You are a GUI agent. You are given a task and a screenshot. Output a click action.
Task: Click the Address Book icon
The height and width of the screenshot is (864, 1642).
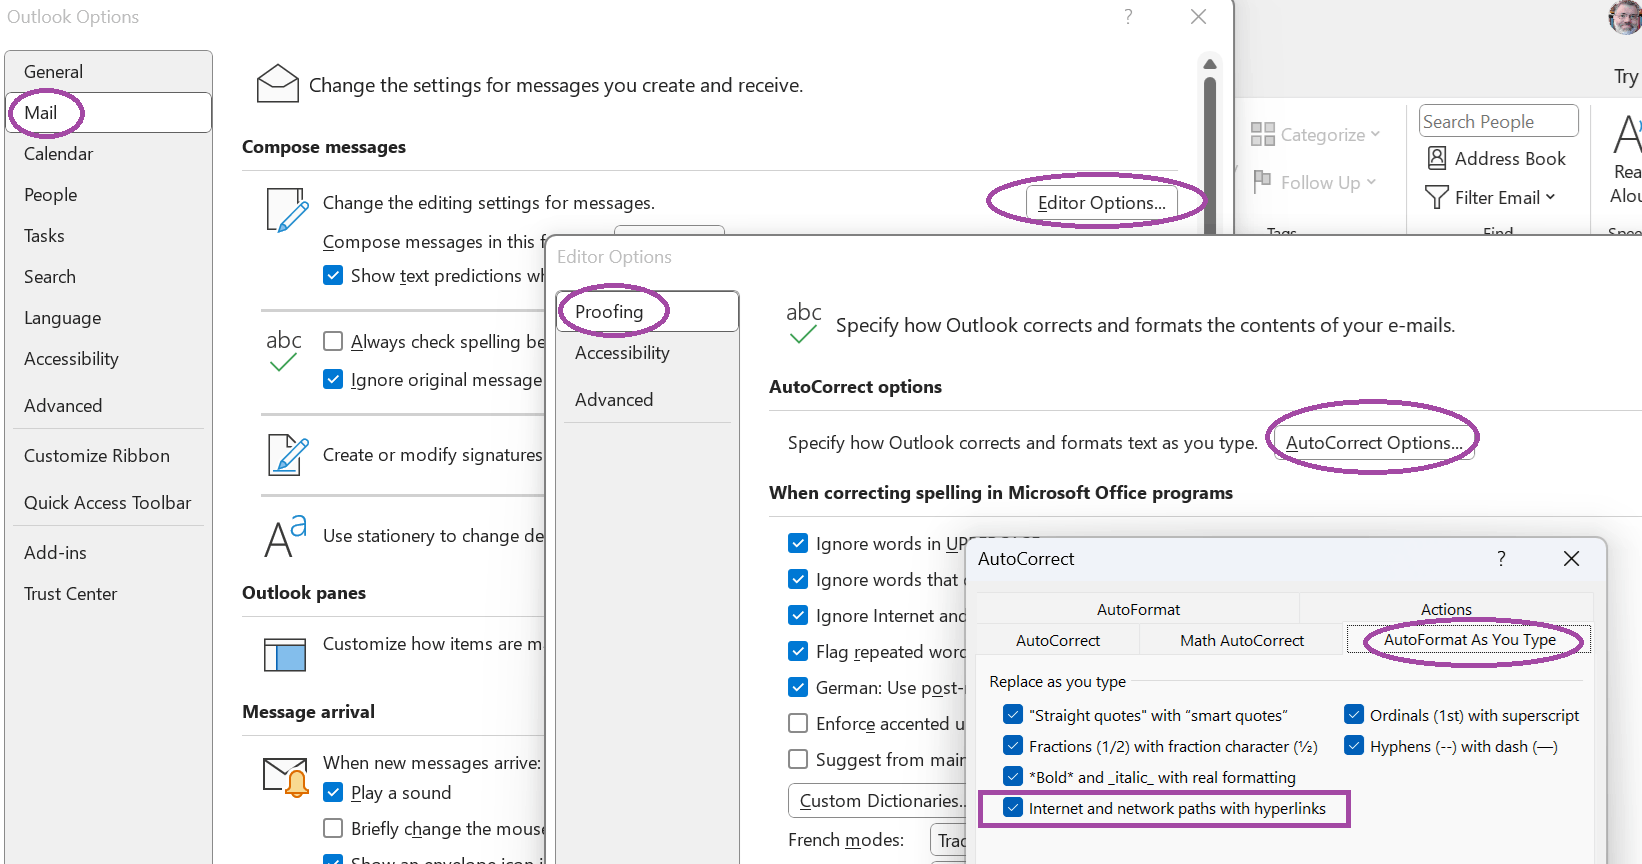(x=1437, y=158)
